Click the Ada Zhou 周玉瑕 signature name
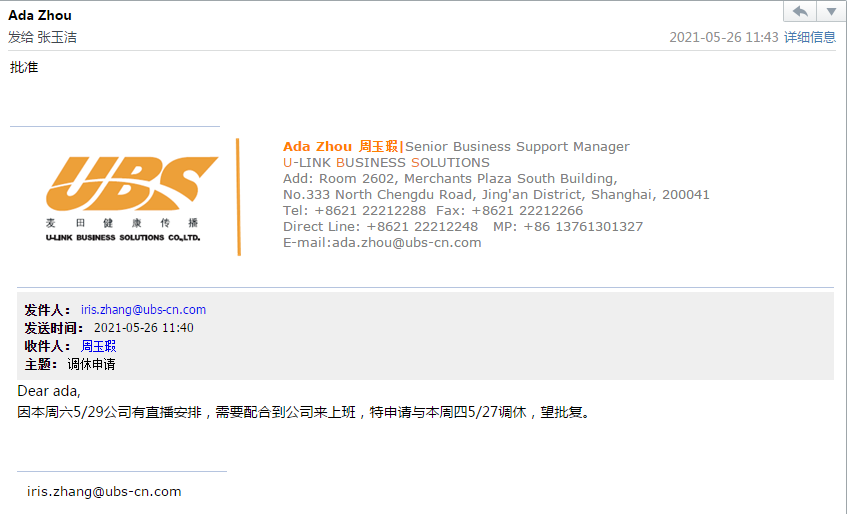Image resolution: width=847 pixels, height=514 pixels. 340,146
